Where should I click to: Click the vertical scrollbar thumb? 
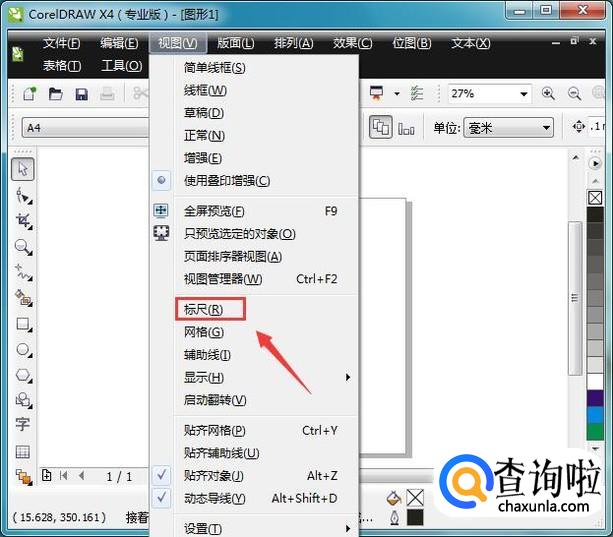pos(575,298)
